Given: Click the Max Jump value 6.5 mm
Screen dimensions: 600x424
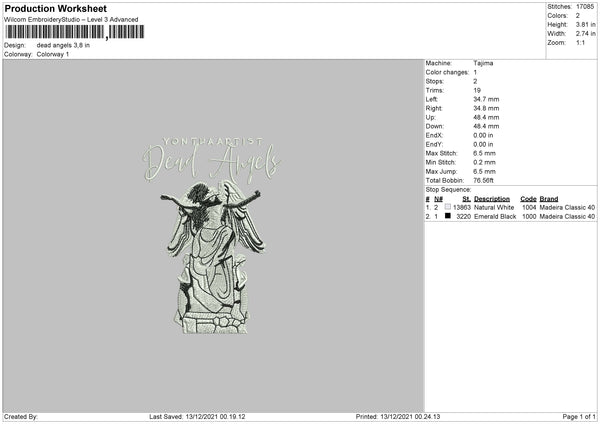Looking at the screenshot, I should 484,171.
